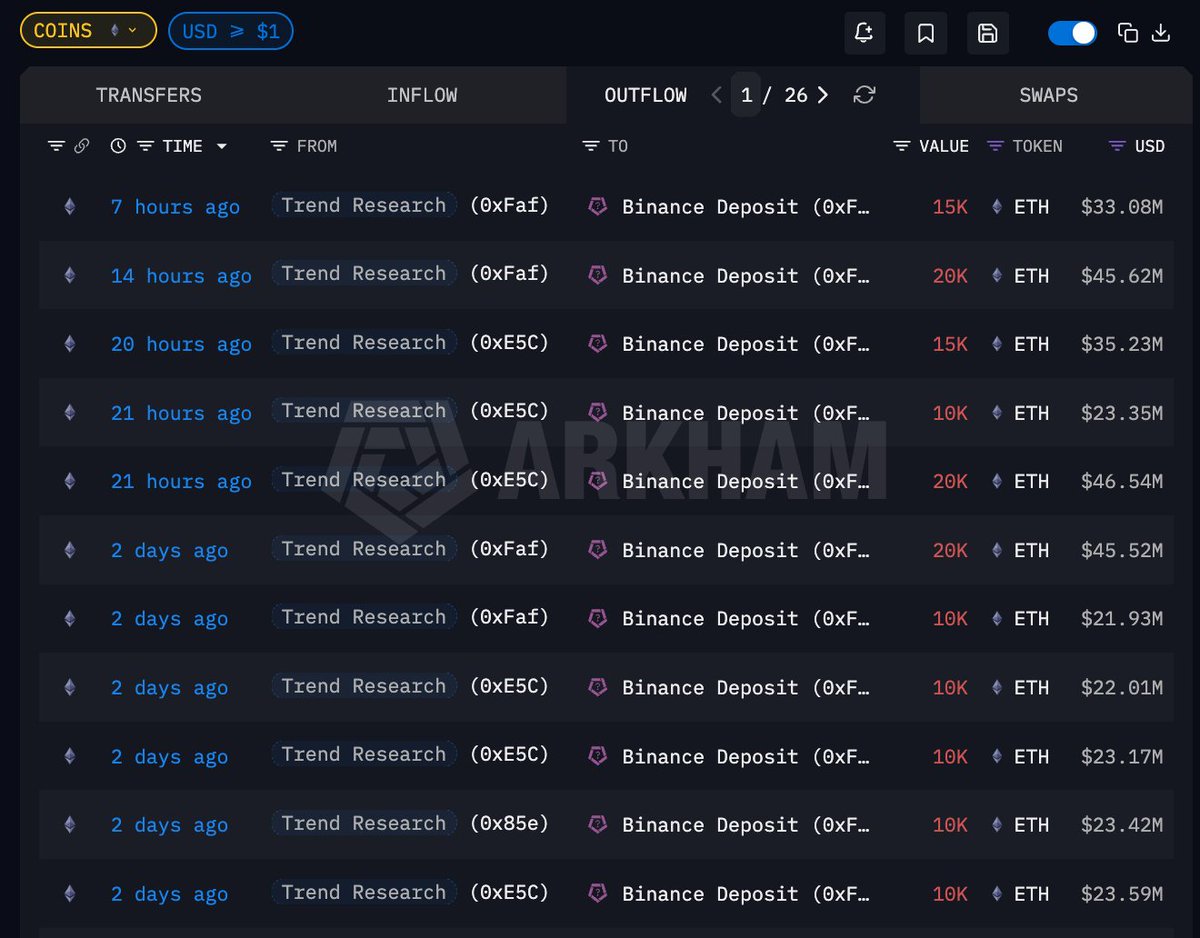Click ETH token in the $33.08M row
This screenshot has height=938, width=1200.
click(1031, 207)
